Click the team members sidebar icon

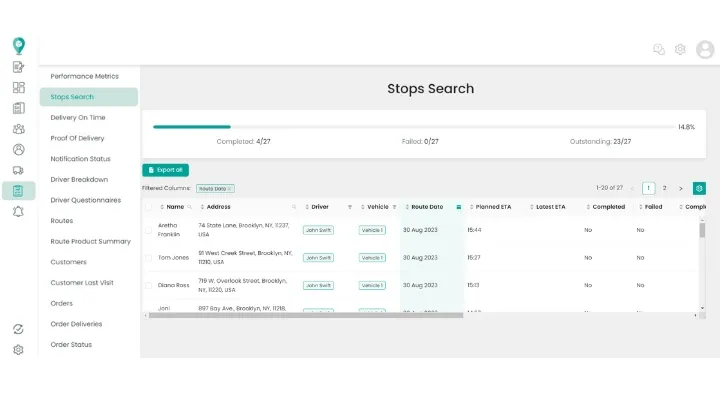pos(18,129)
